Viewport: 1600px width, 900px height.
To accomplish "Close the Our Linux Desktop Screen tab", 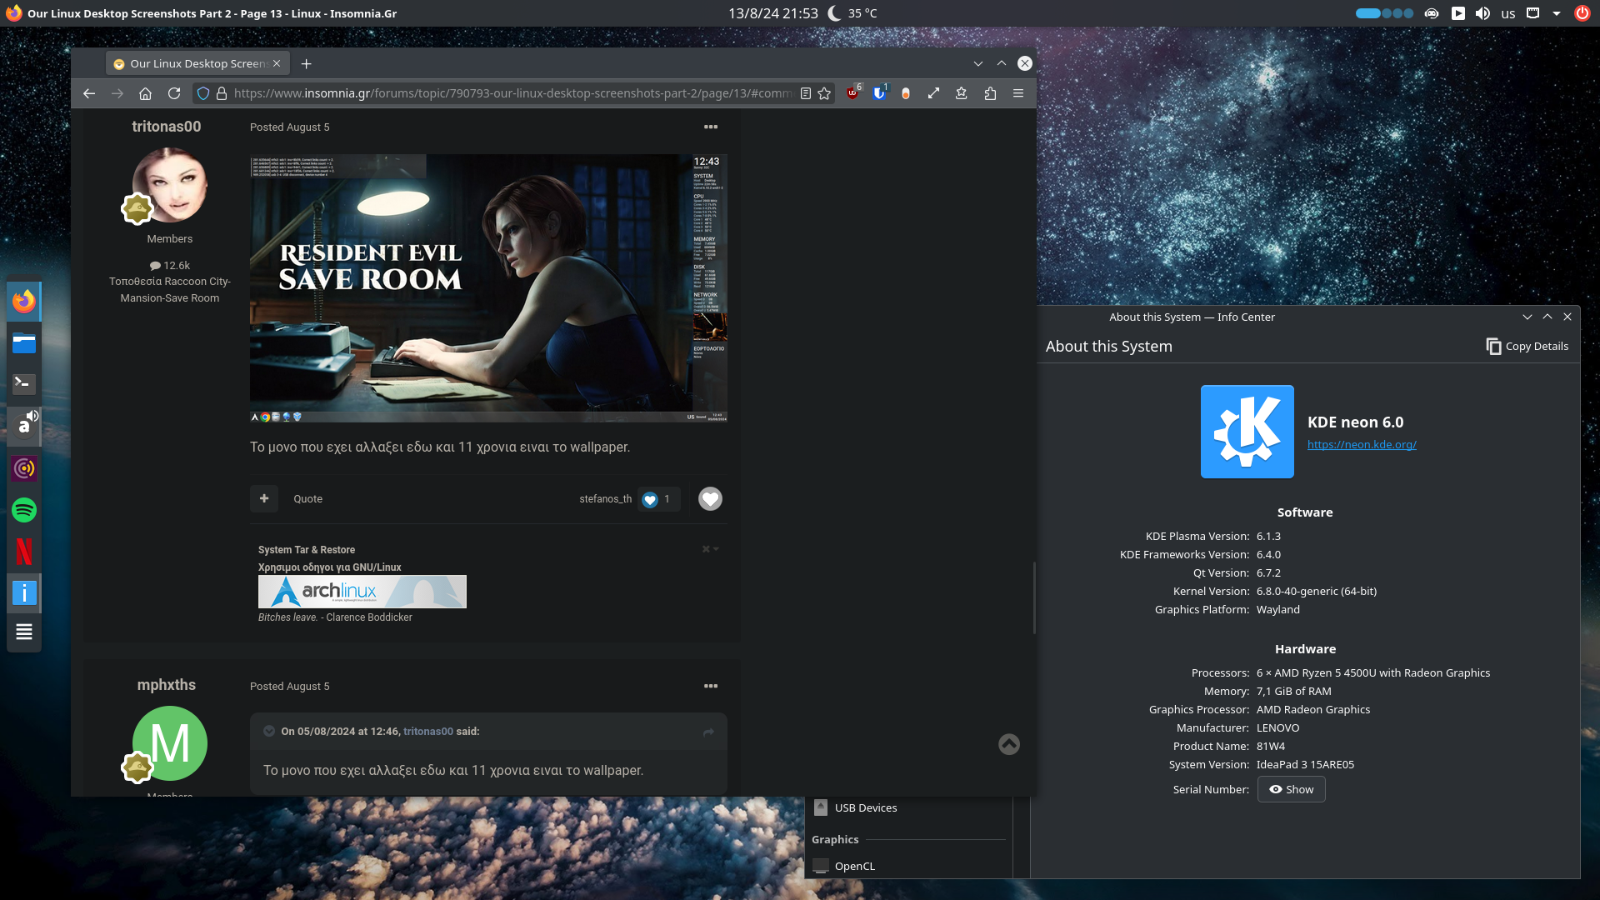I will [x=277, y=63].
